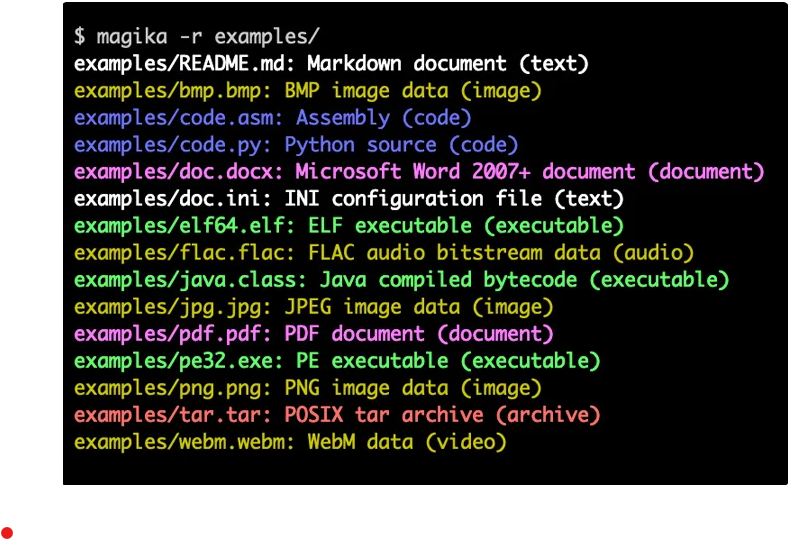Select the examples/elf64.elf ELF executable line
Screen dimensions: 788x540
click(x=349, y=226)
